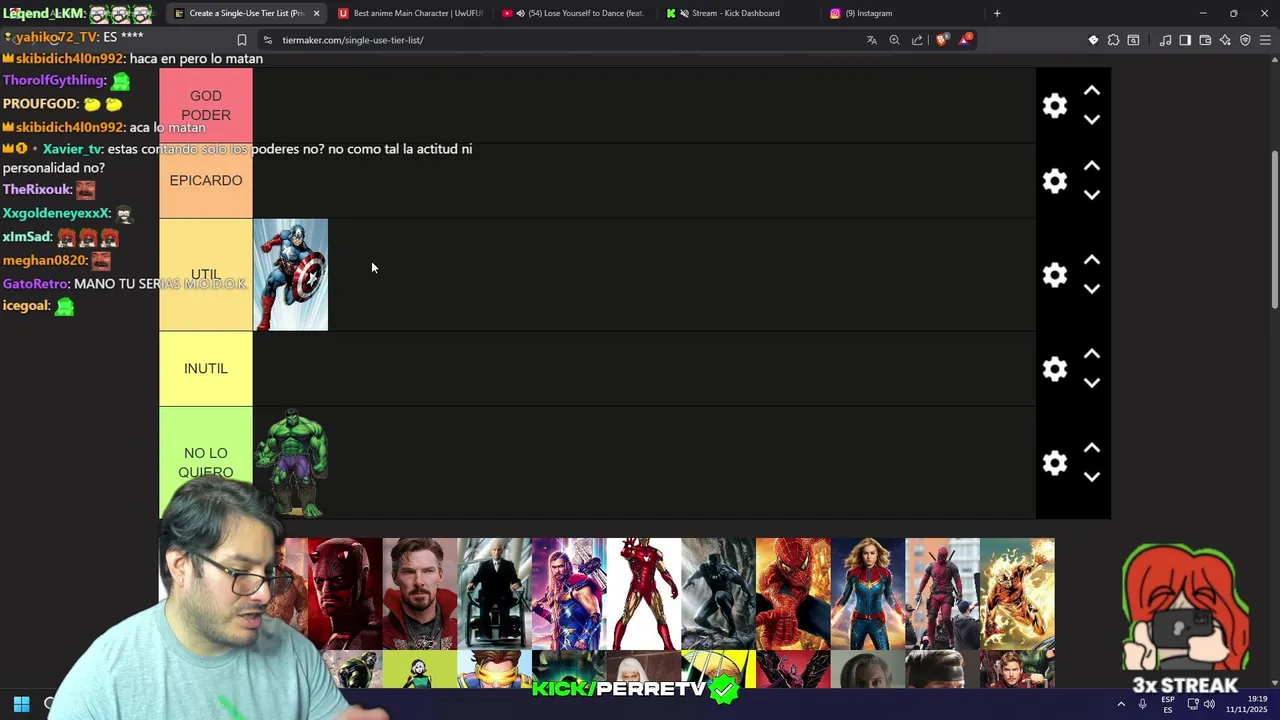The height and width of the screenshot is (720, 1280).
Task: Click the NO LO QUIERO tier label
Action: pos(206,463)
